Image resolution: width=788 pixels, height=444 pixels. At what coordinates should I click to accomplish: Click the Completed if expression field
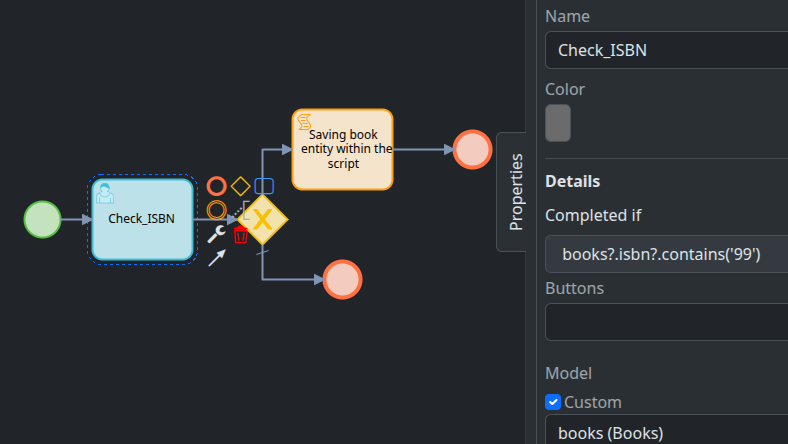[x=666, y=255]
